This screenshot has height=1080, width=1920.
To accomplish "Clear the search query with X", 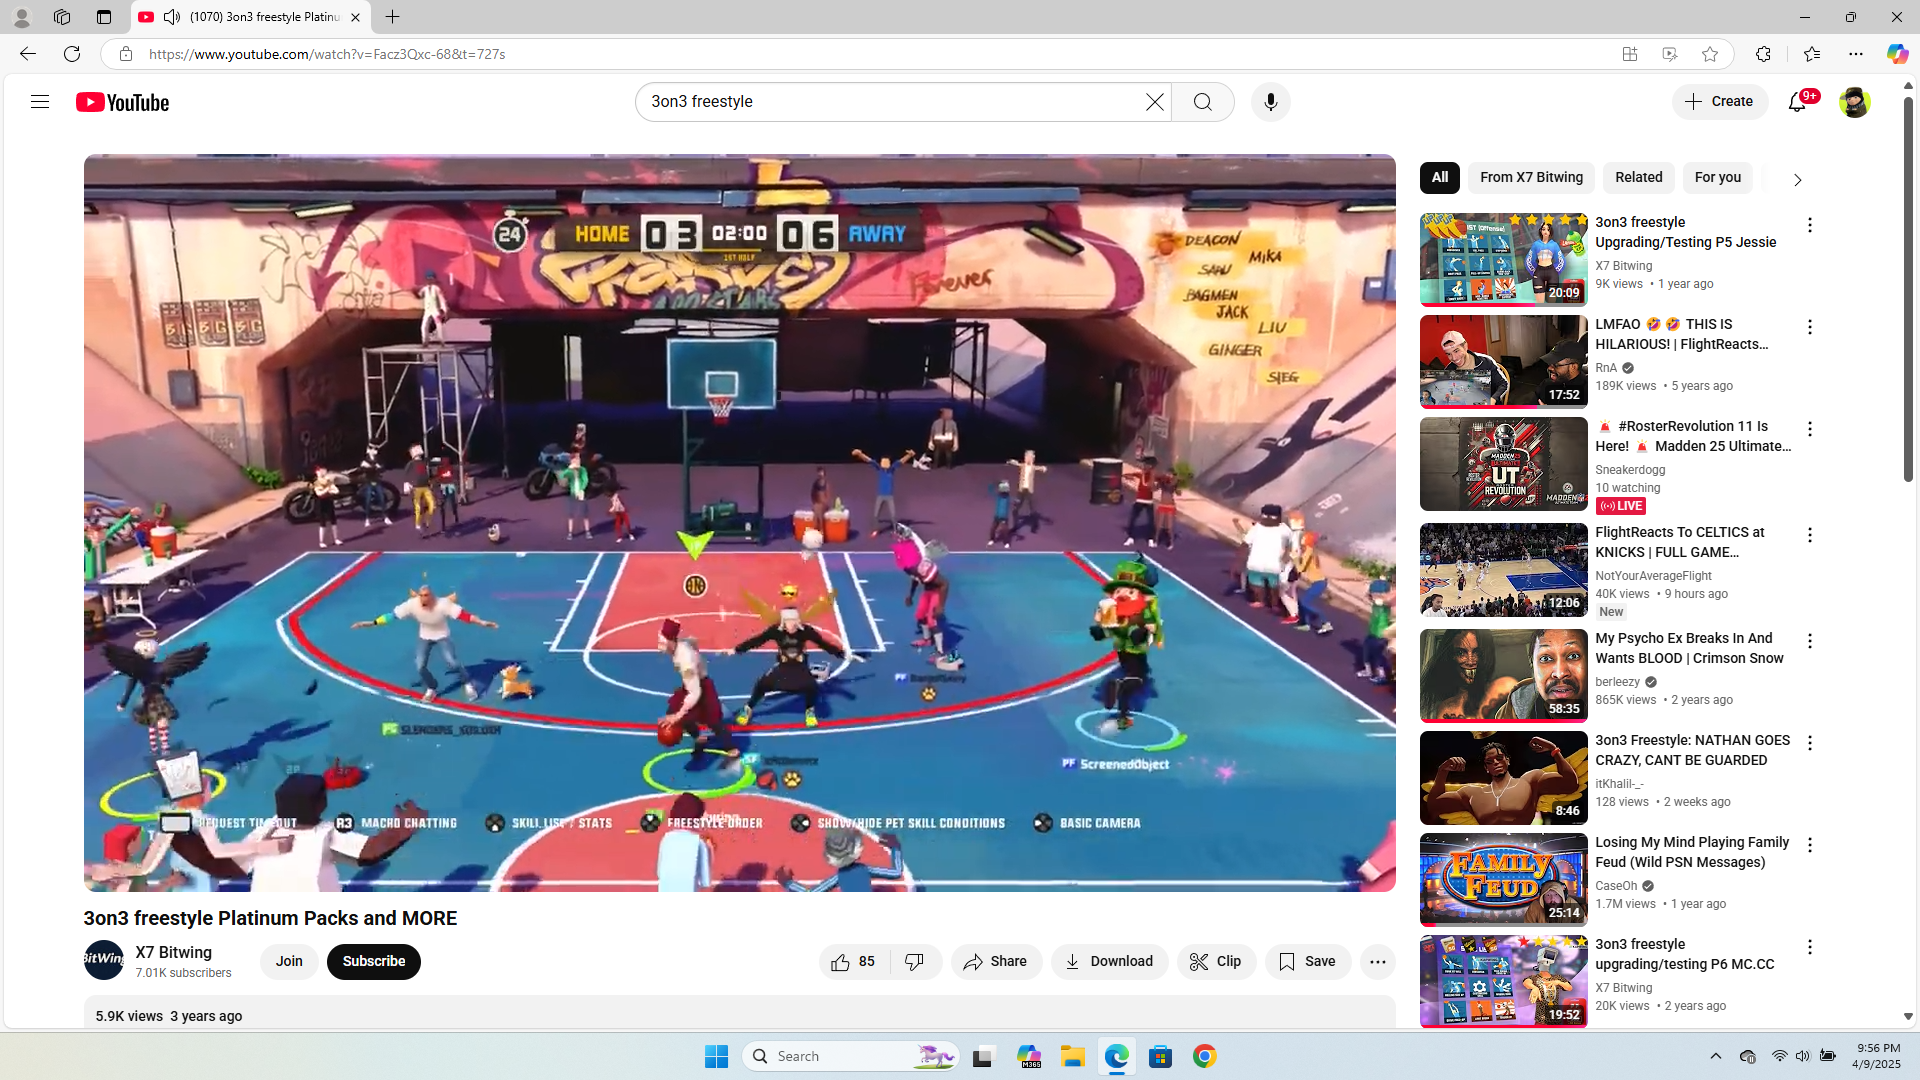I will click(x=1154, y=102).
